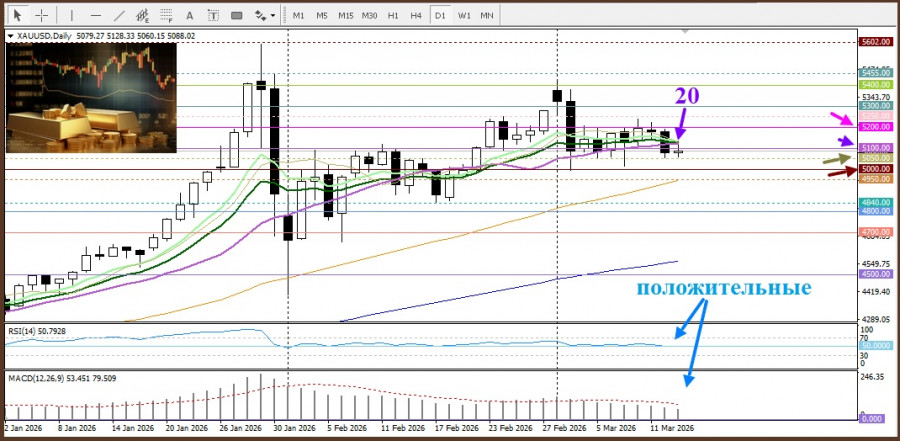900x441 pixels.
Task: Switch chart to W1 weekly timeframe
Action: (464, 16)
